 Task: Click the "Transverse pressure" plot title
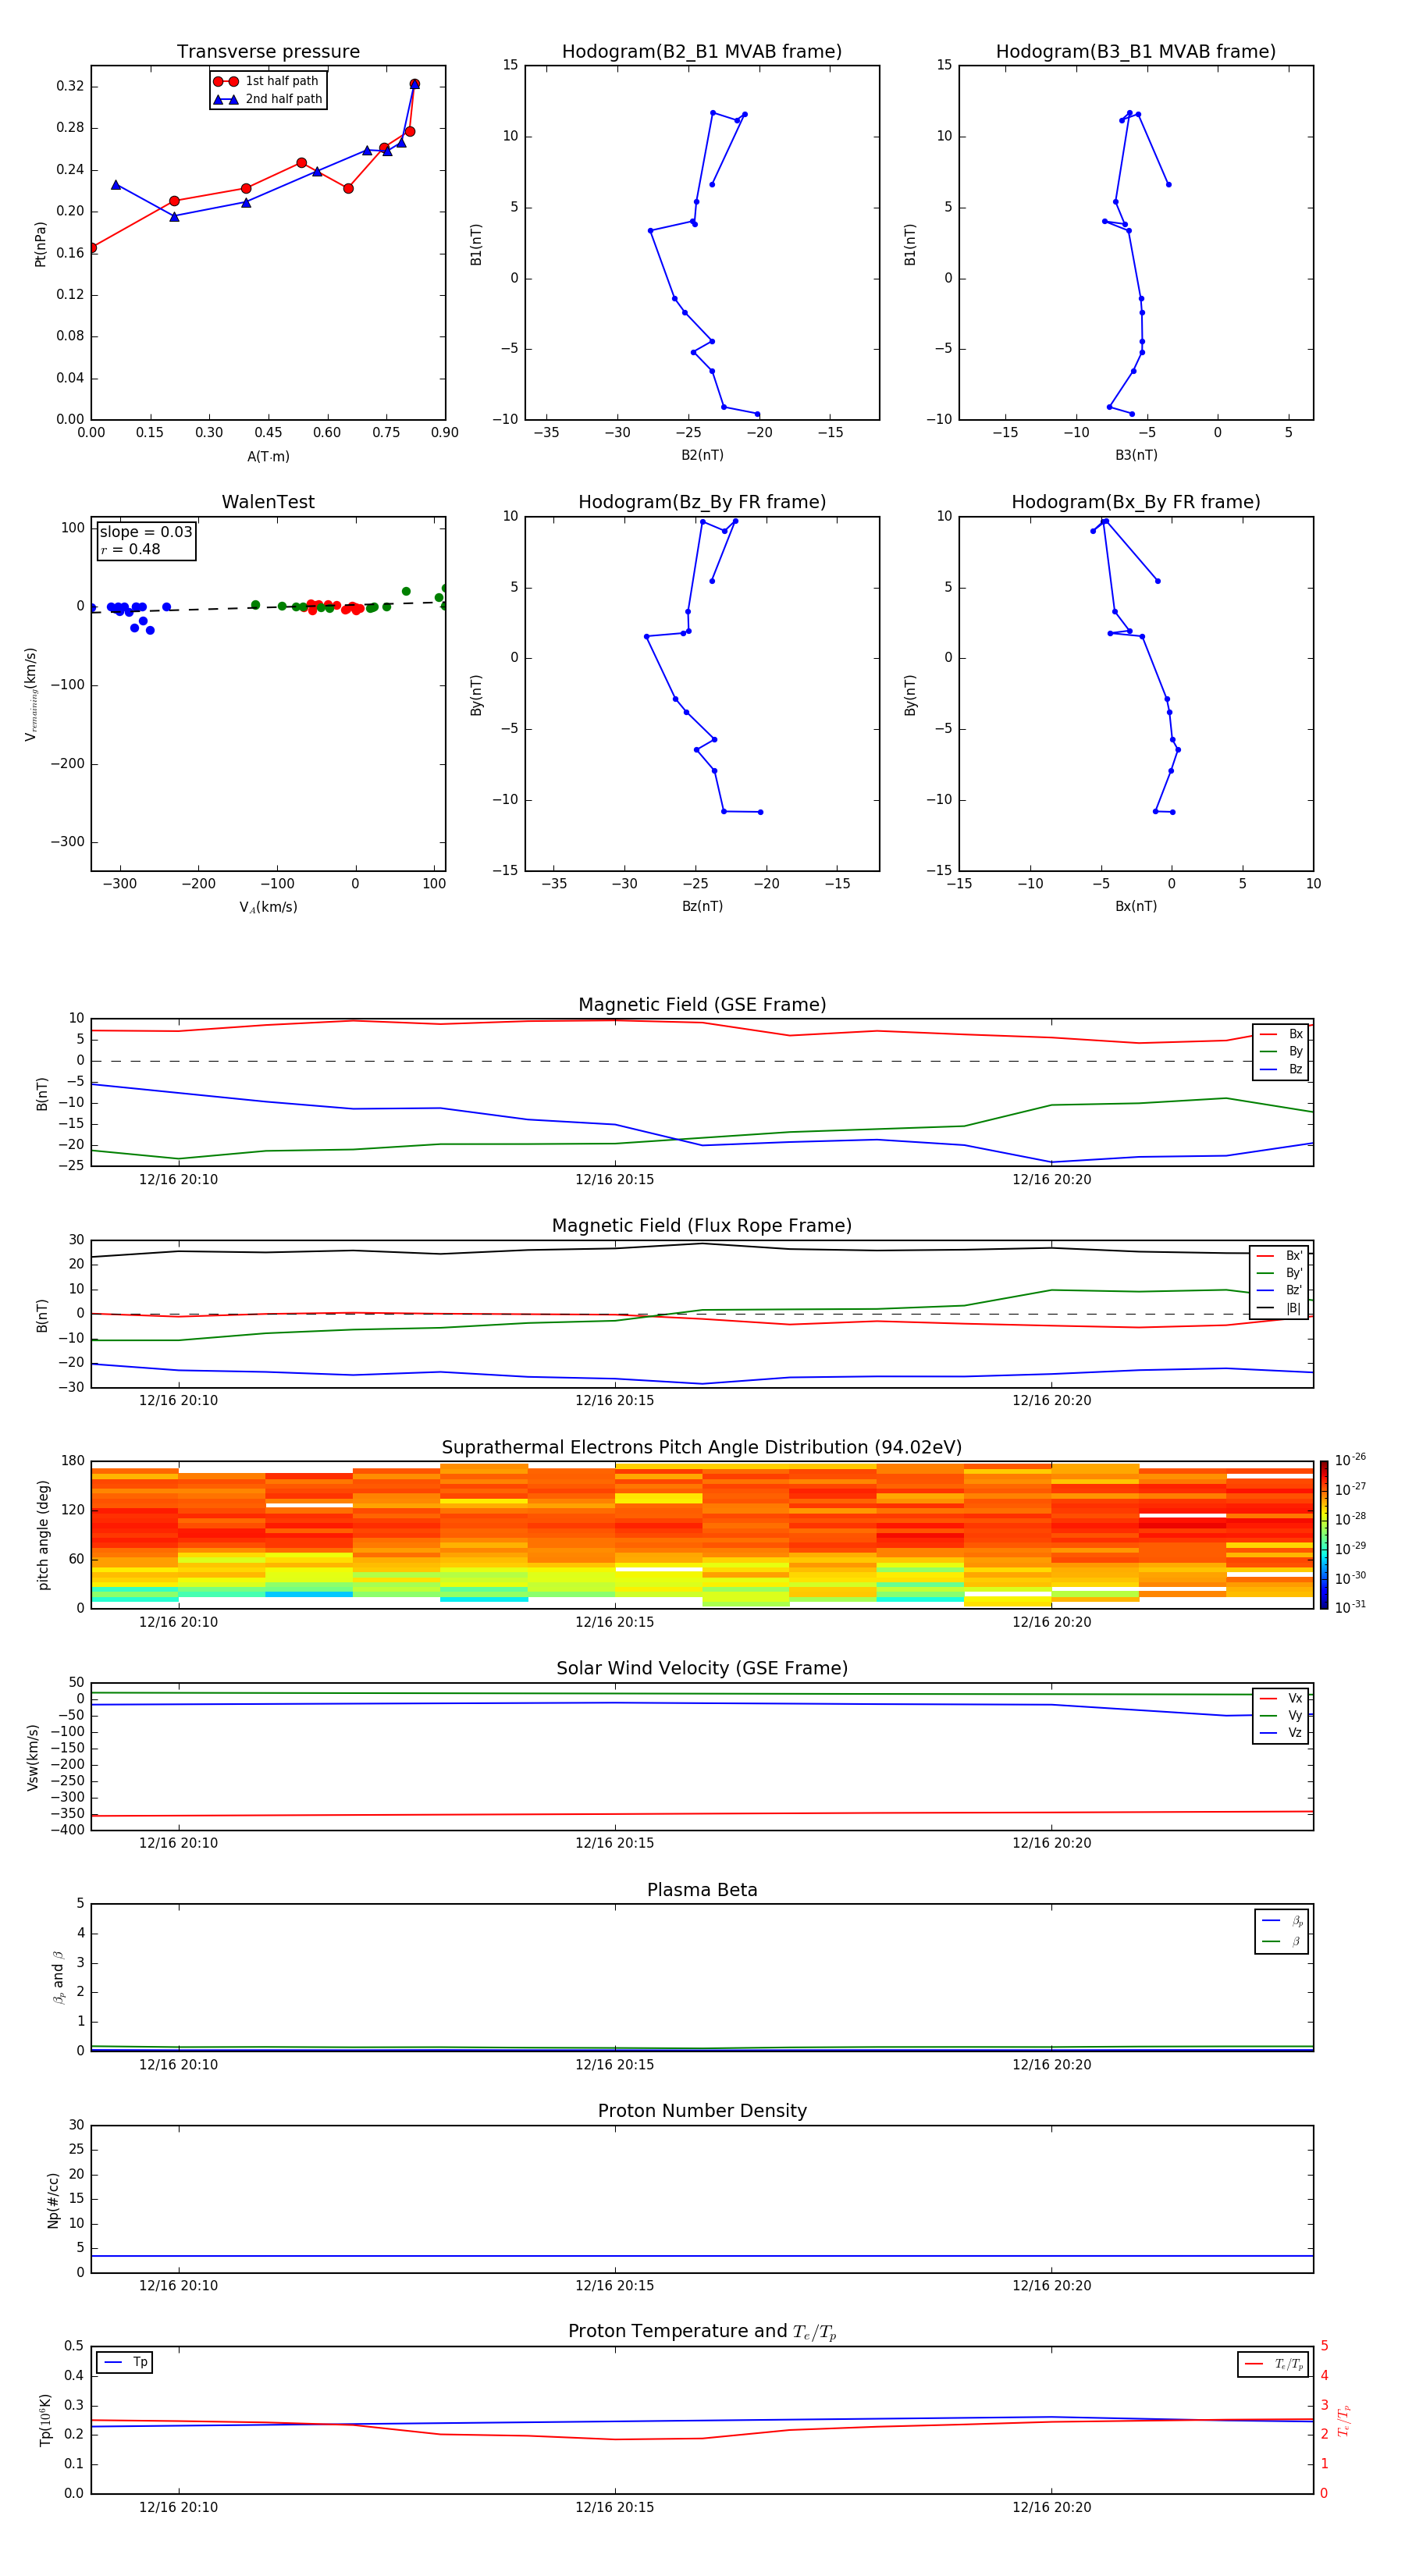click(x=268, y=52)
